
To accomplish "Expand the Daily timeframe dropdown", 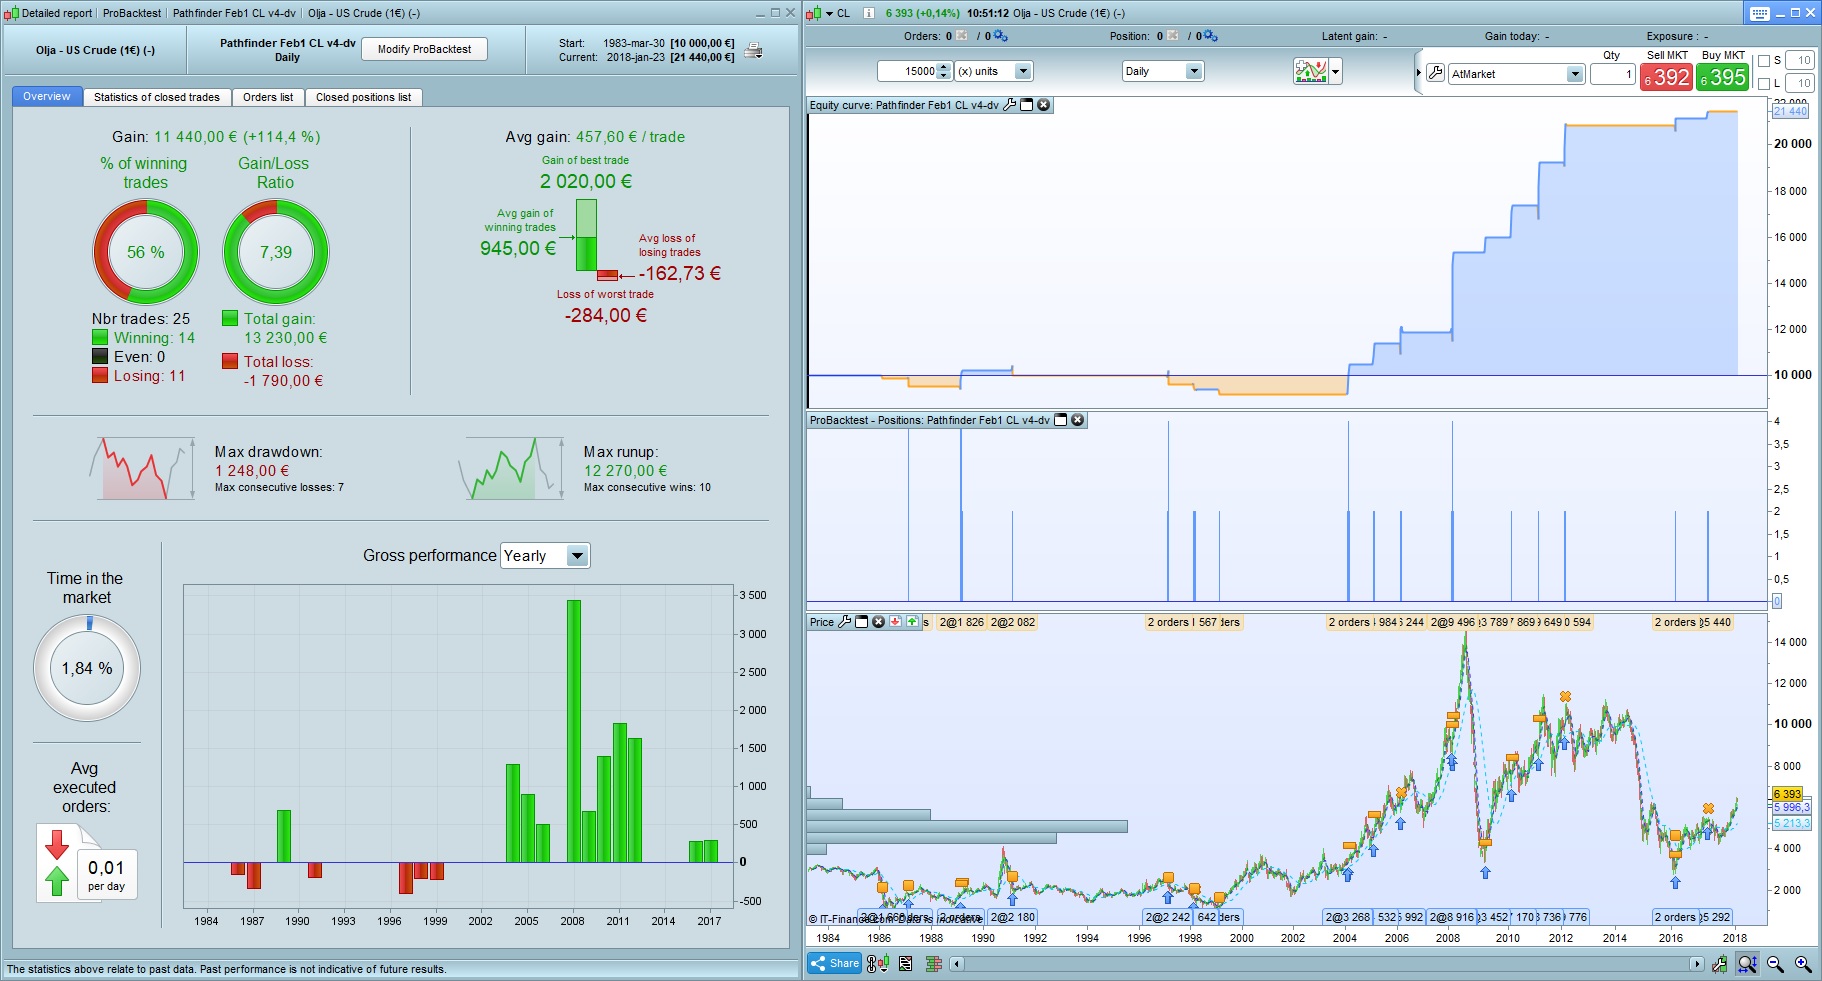I will point(1163,71).
